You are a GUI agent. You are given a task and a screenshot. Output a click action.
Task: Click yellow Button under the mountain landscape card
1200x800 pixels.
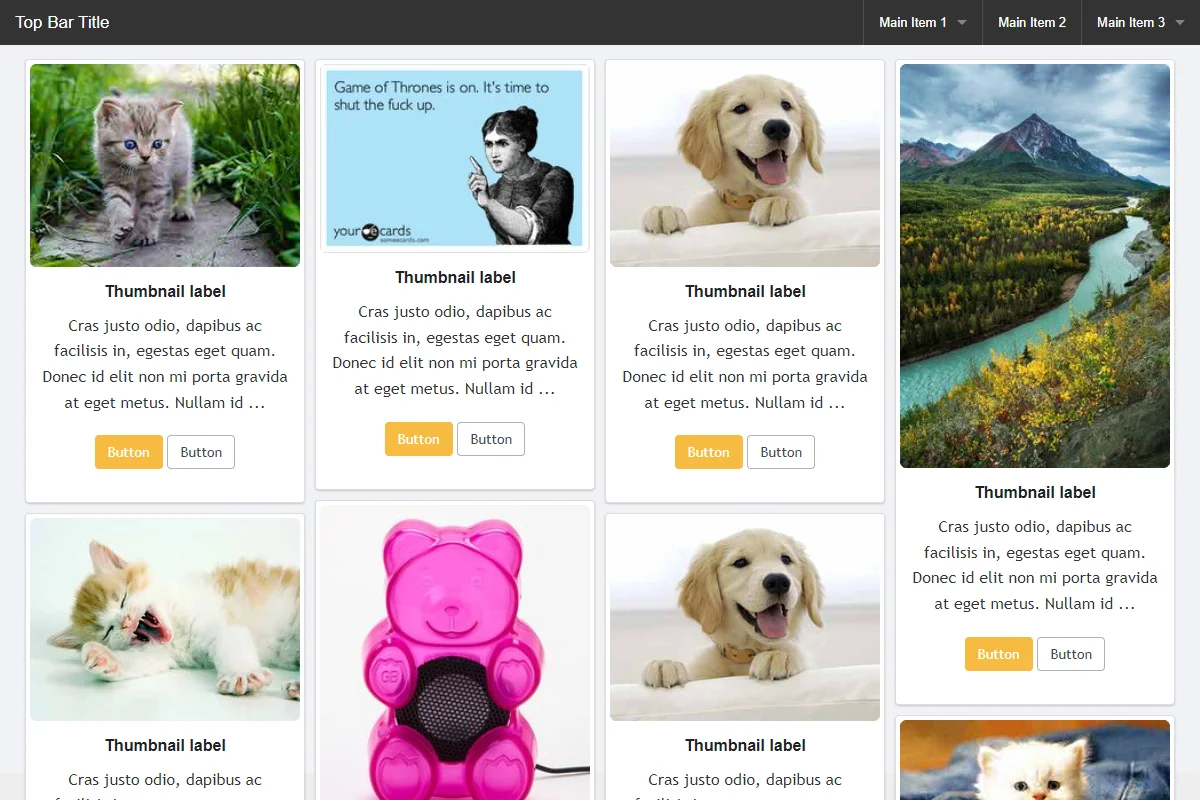point(999,654)
